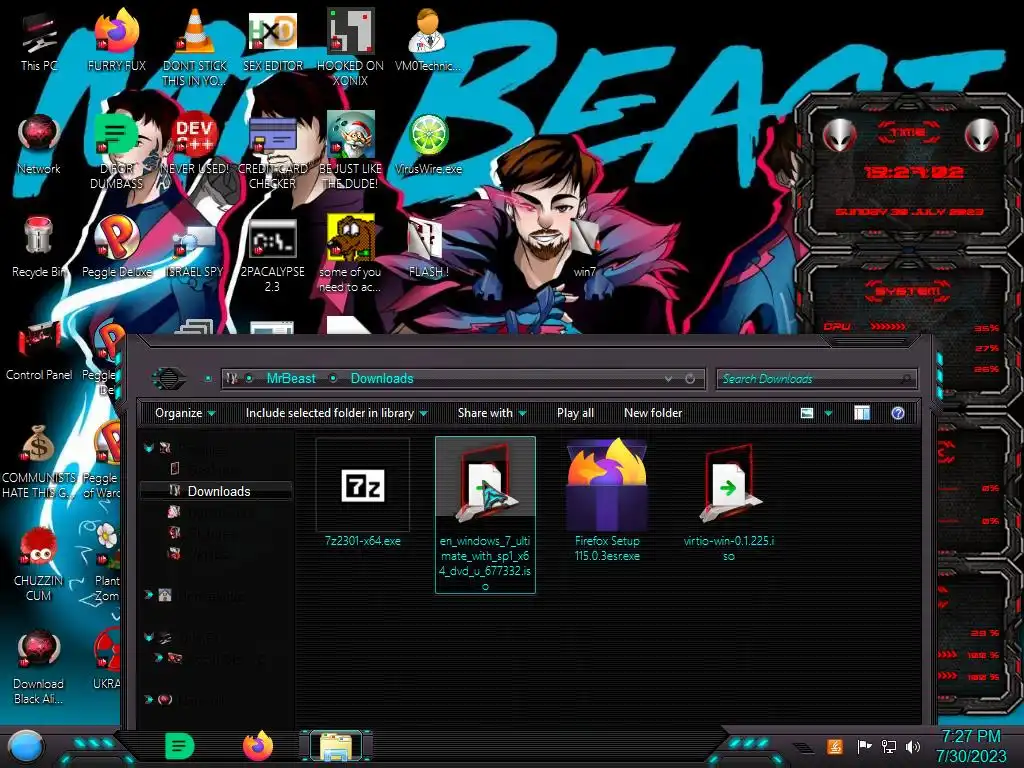This screenshot has height=768, width=1024.
Task: Open the VLC cone shortcut on desktop
Action: pos(195,46)
